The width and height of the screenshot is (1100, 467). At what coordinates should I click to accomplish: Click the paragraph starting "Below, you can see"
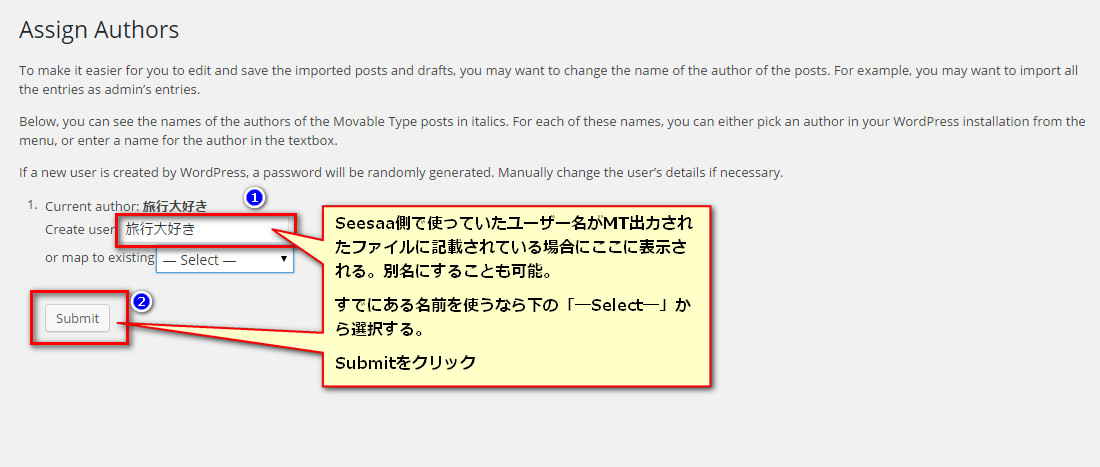(x=552, y=131)
